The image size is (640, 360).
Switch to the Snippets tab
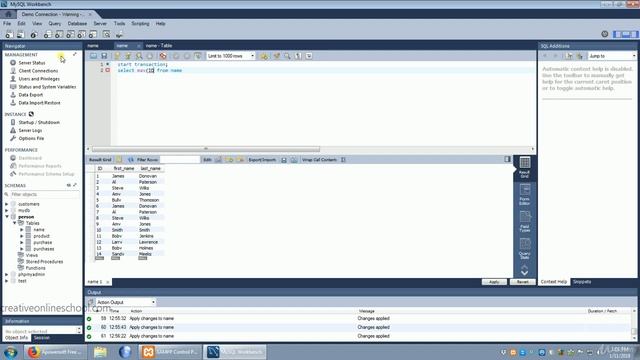pyautogui.click(x=582, y=282)
